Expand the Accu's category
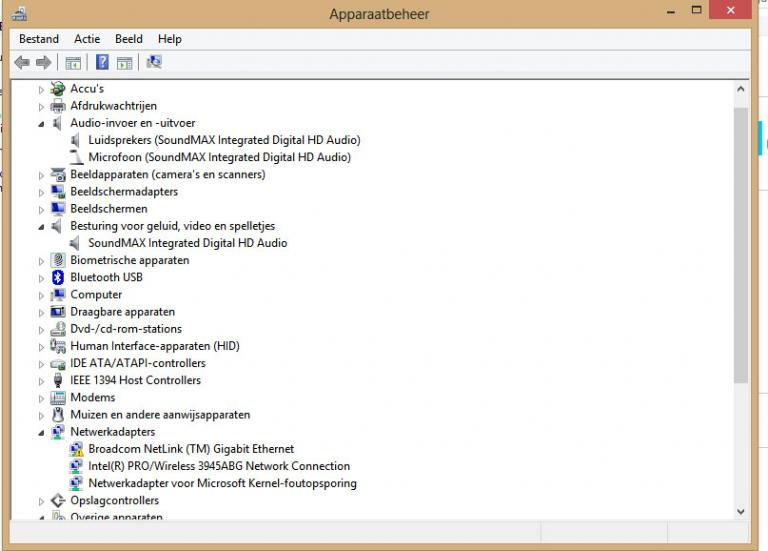768x551 pixels. pos(42,89)
